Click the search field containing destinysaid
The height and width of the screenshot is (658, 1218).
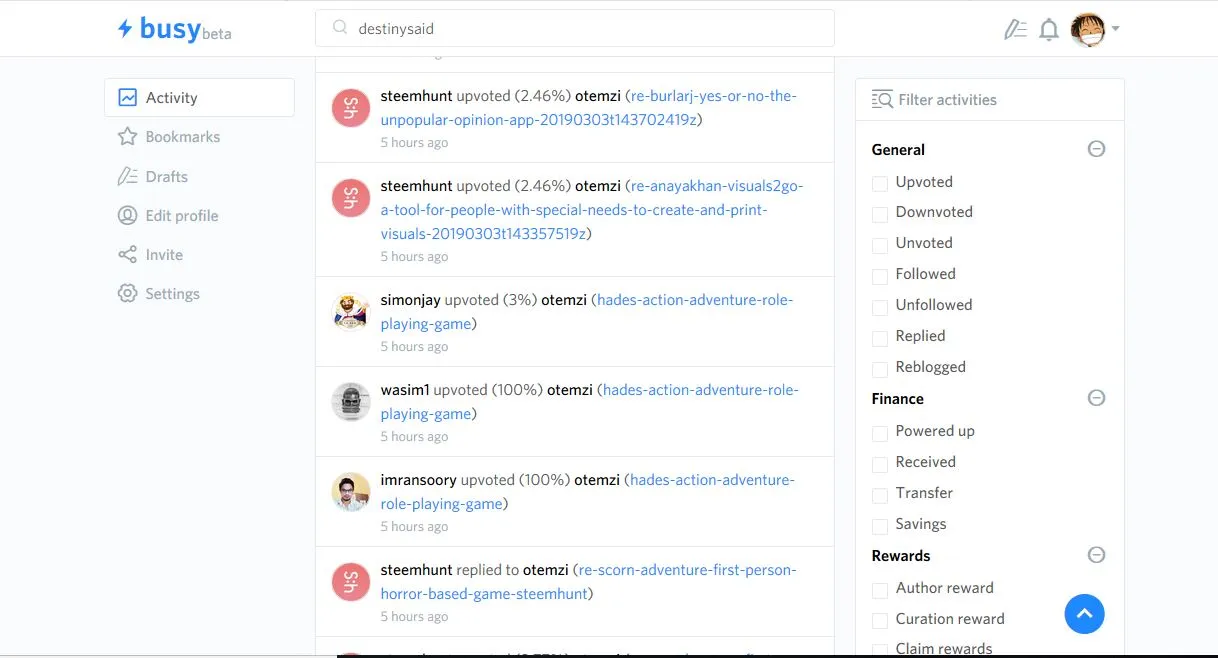pyautogui.click(x=575, y=29)
